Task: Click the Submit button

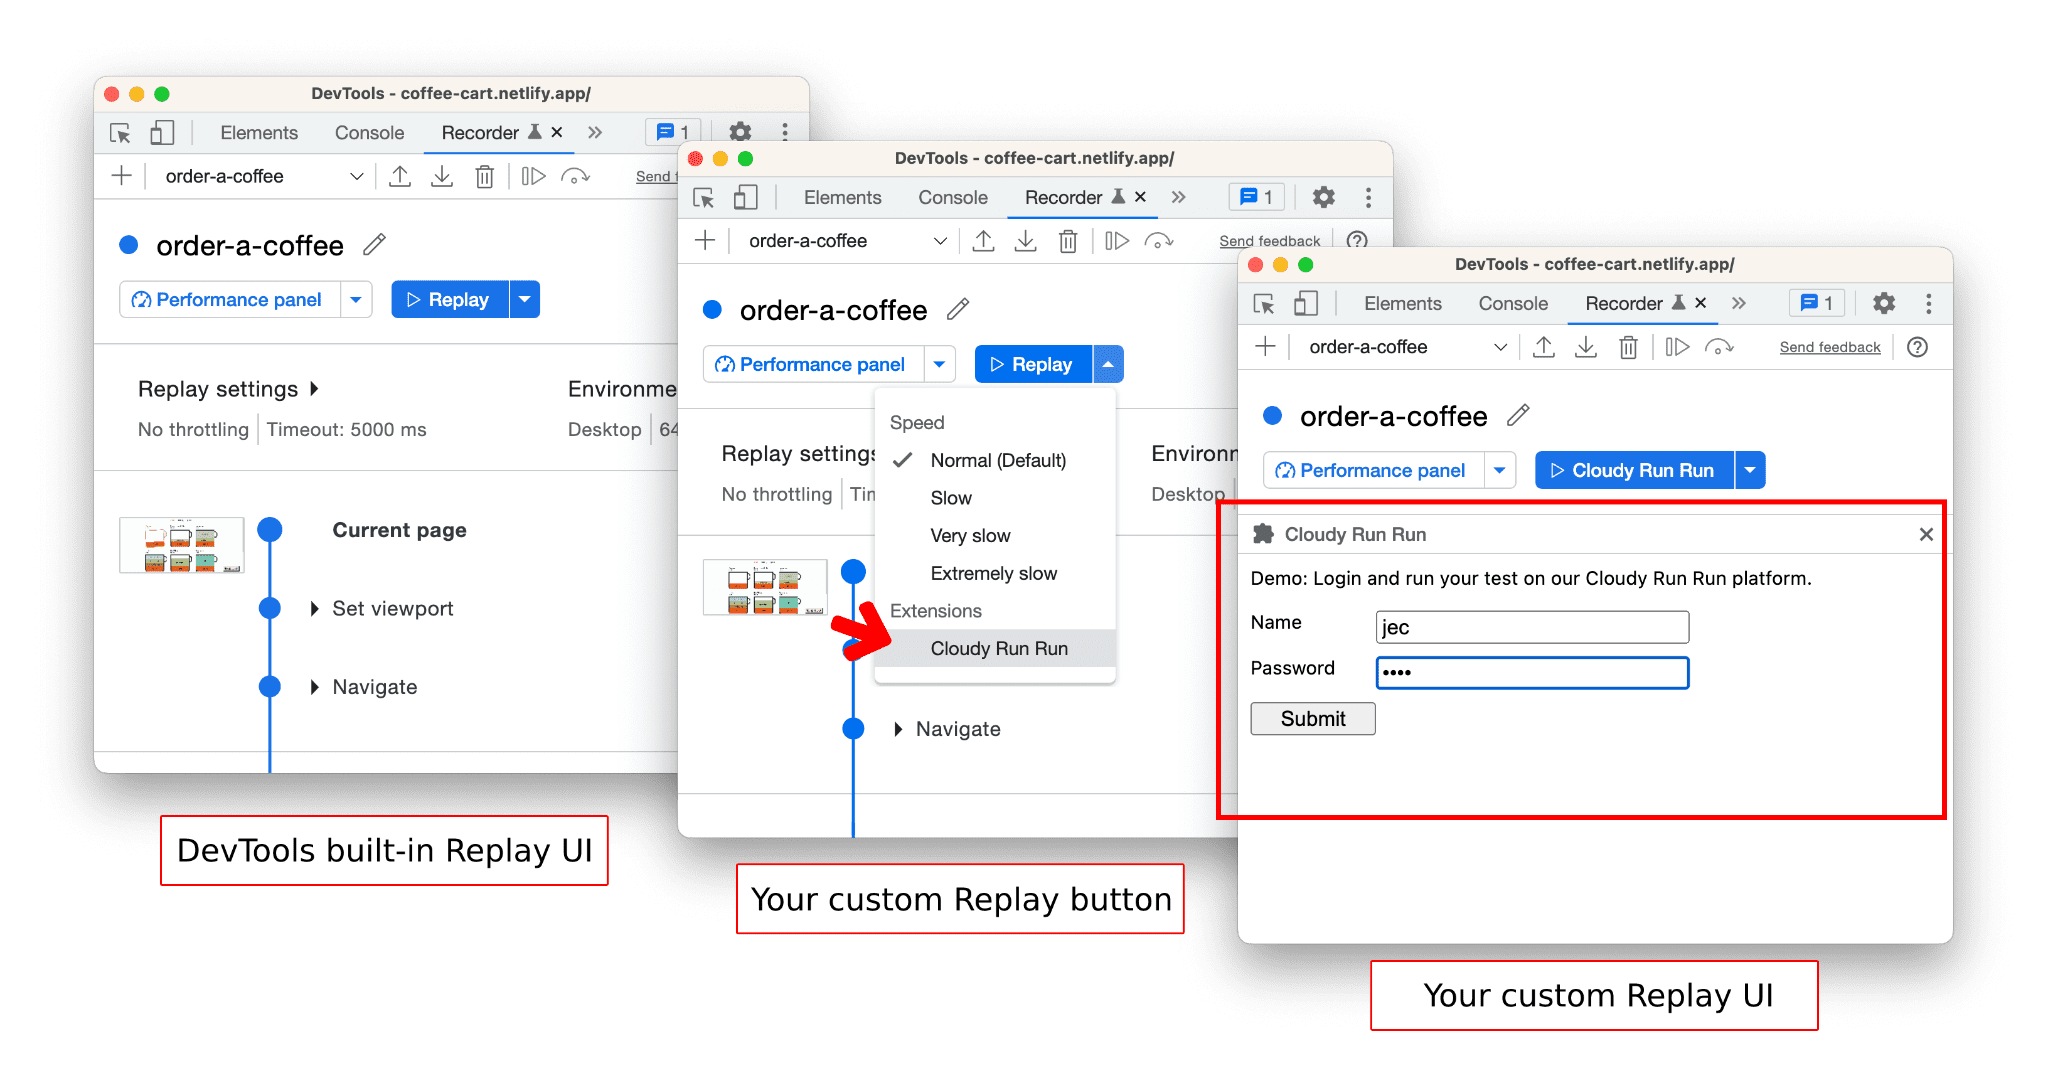Action: click(x=1306, y=717)
